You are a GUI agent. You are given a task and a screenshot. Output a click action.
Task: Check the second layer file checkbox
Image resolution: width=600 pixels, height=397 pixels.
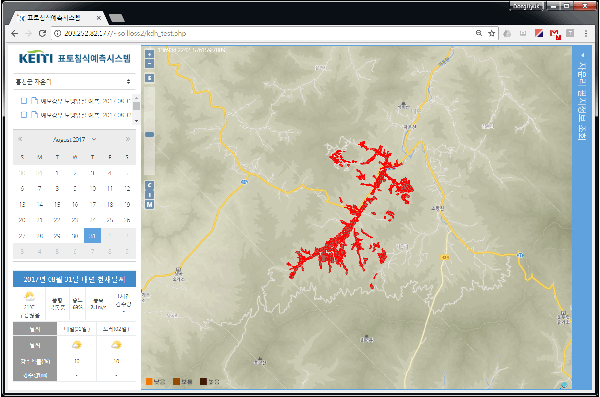click(x=24, y=114)
